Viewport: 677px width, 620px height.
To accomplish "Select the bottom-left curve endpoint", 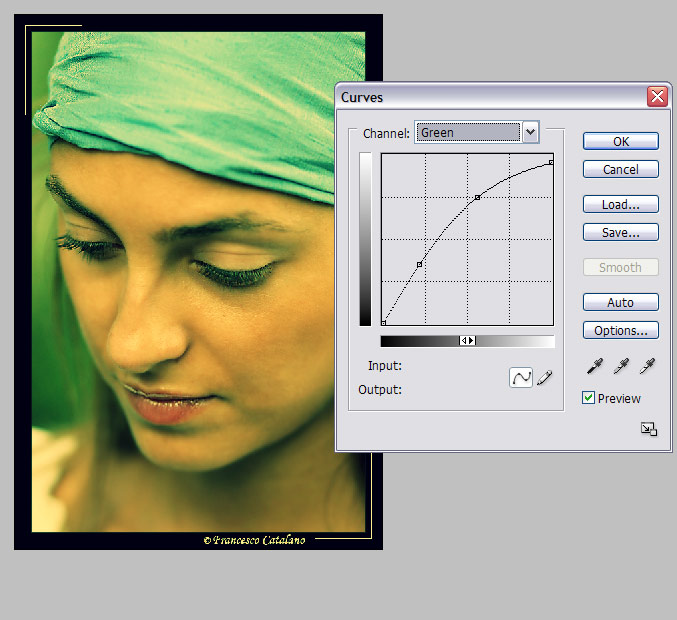I will (384, 323).
